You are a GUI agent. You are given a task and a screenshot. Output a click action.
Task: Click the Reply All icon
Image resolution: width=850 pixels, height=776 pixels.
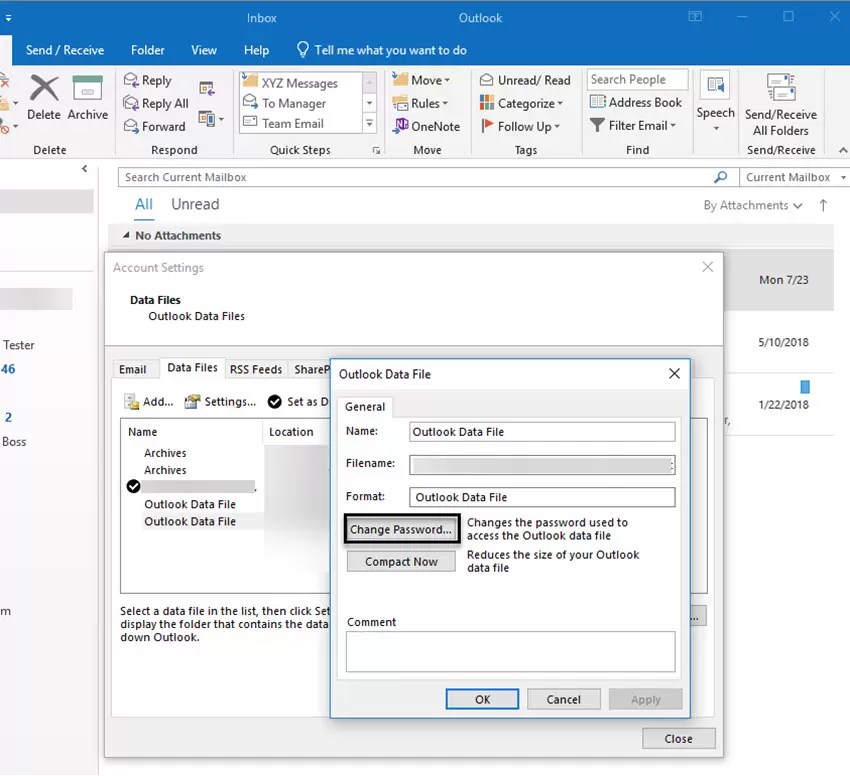click(131, 103)
